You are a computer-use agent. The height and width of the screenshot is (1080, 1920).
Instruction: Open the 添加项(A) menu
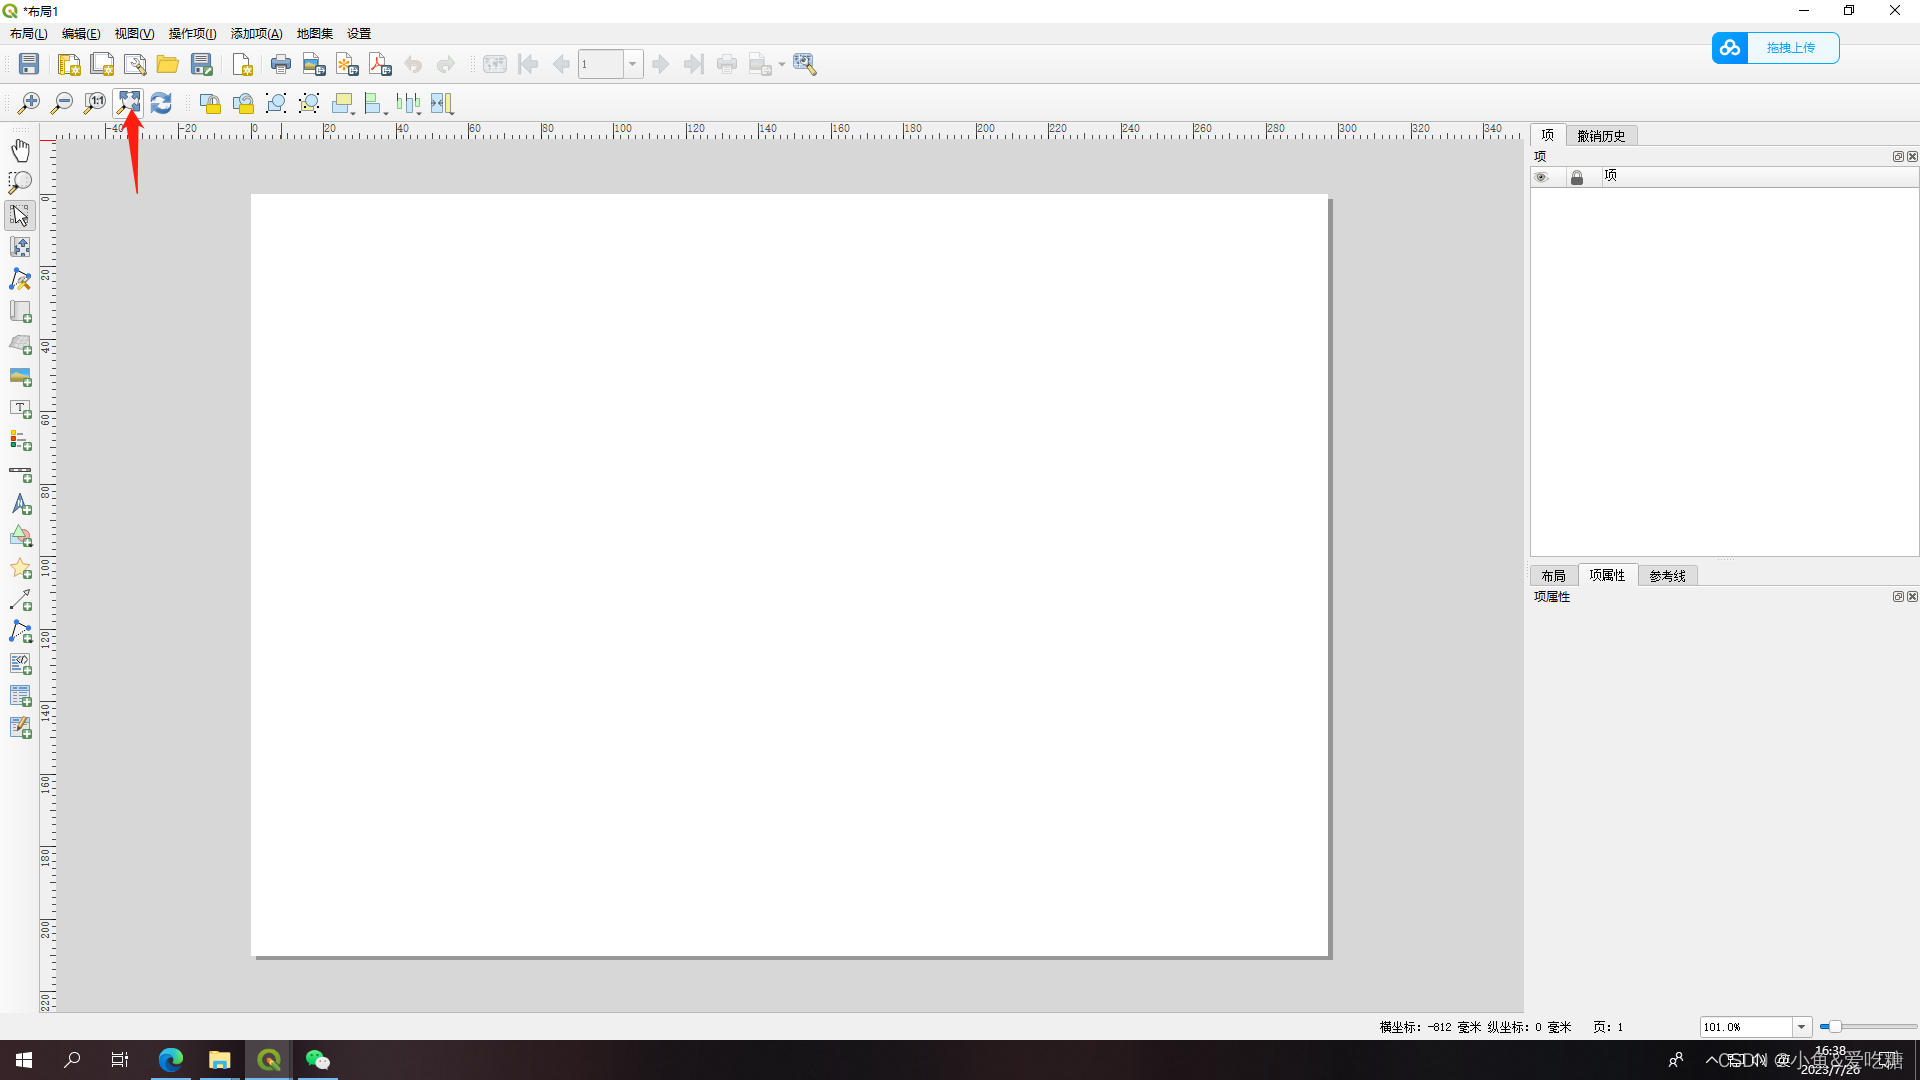click(256, 34)
